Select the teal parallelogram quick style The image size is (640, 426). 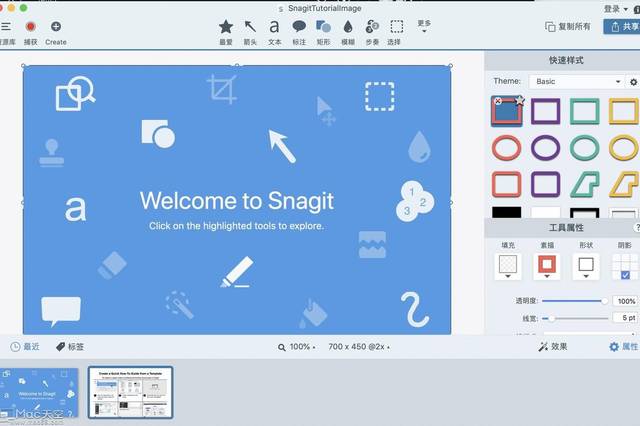click(584, 184)
